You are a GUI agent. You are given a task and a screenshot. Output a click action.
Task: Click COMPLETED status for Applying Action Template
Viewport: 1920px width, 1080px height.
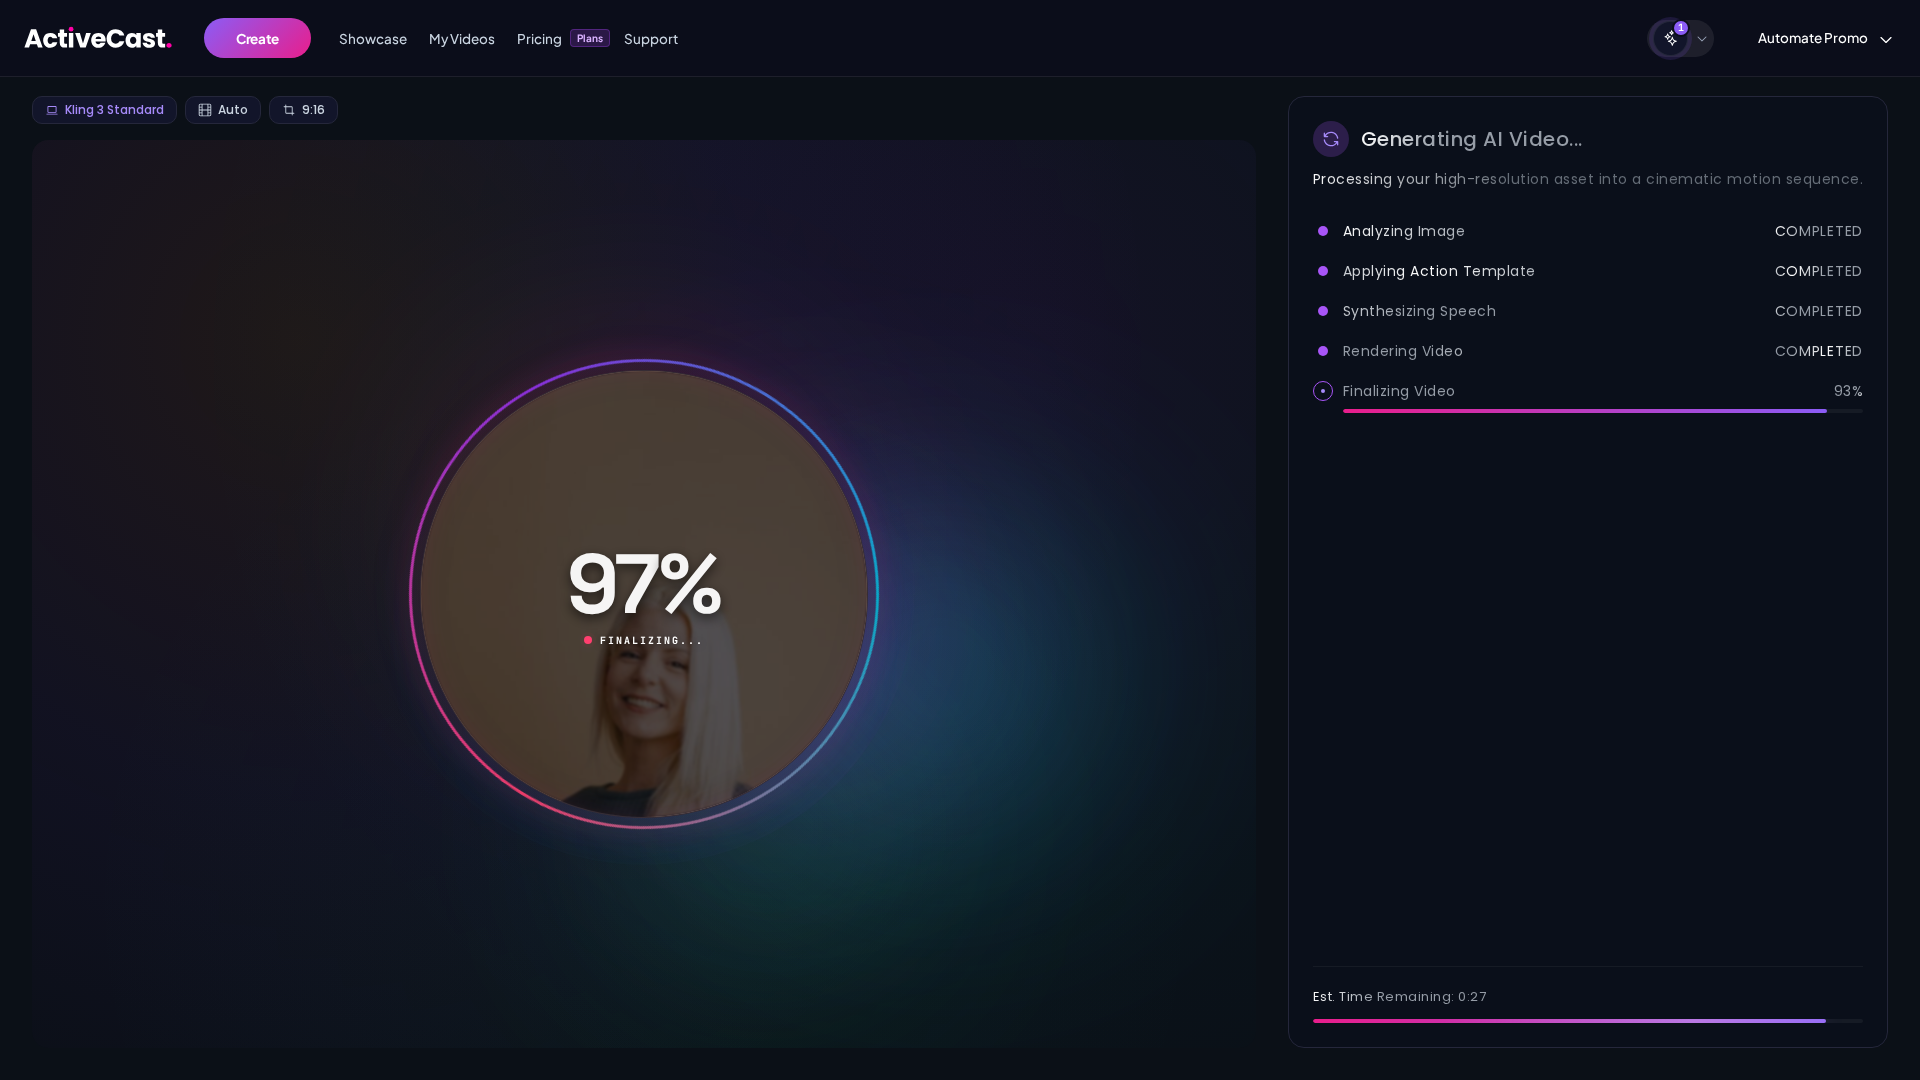click(1818, 271)
